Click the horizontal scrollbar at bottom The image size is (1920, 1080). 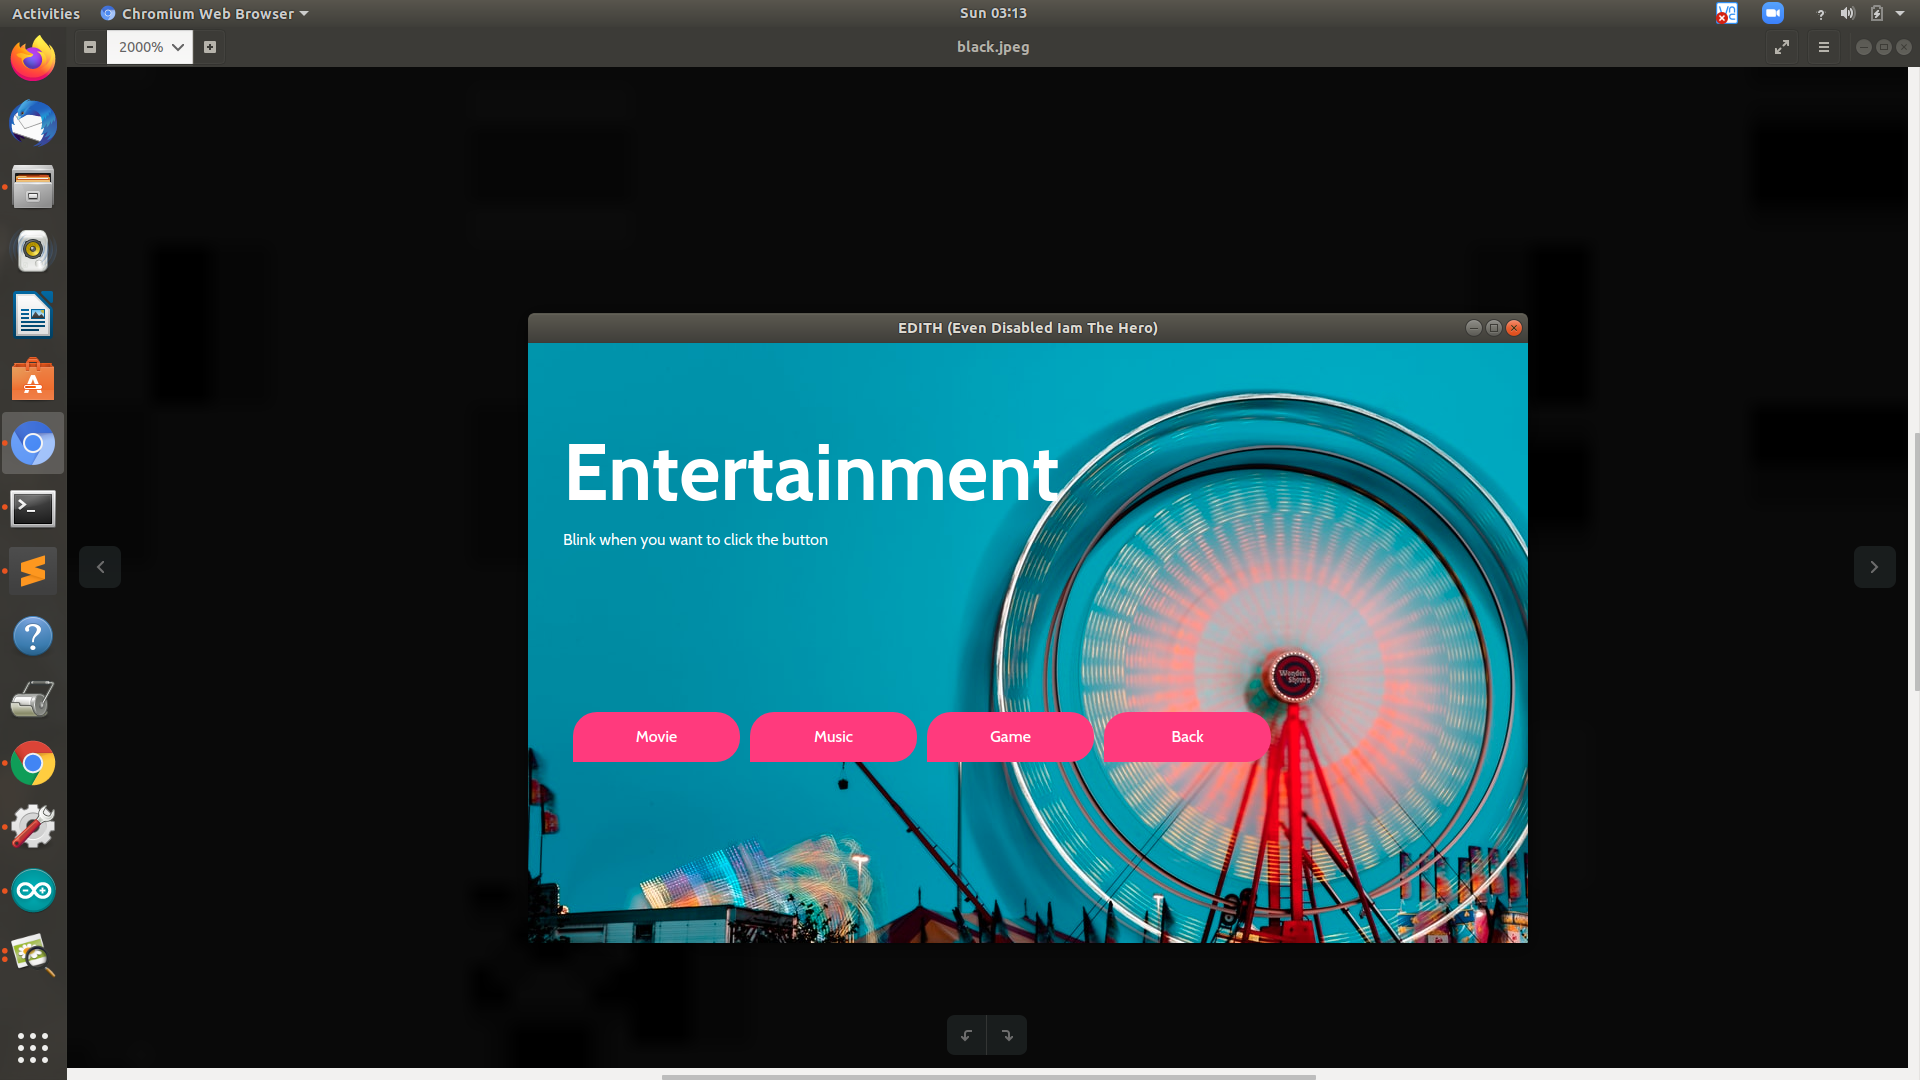(x=988, y=1076)
